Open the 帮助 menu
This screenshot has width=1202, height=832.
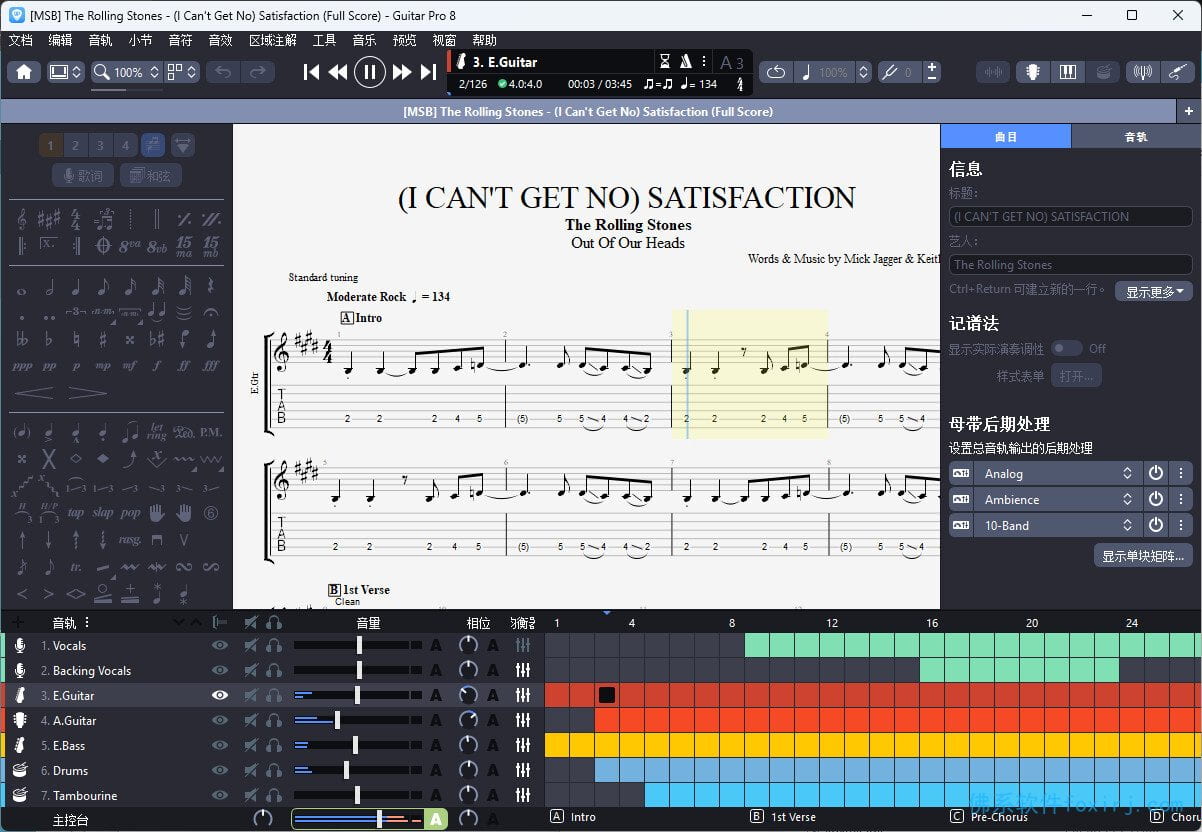pos(484,40)
